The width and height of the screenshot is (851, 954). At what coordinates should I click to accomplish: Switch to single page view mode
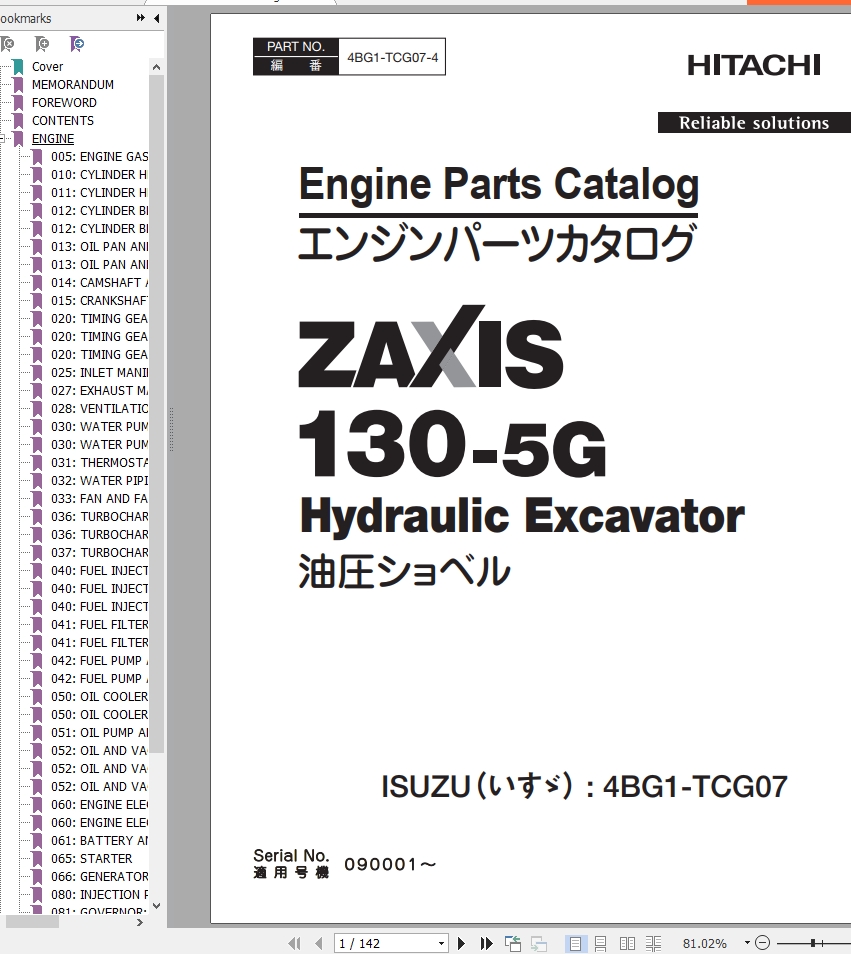[575, 943]
